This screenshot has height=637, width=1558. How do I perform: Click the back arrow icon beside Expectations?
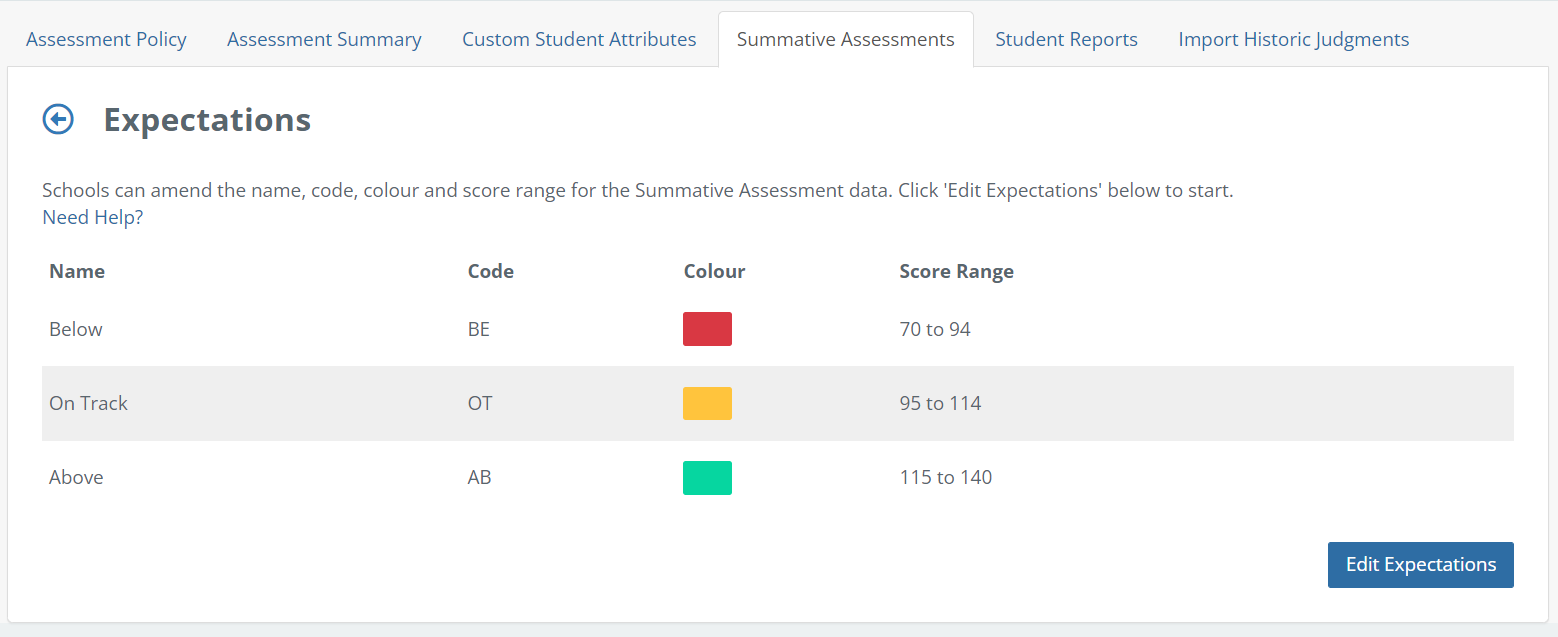coord(58,120)
